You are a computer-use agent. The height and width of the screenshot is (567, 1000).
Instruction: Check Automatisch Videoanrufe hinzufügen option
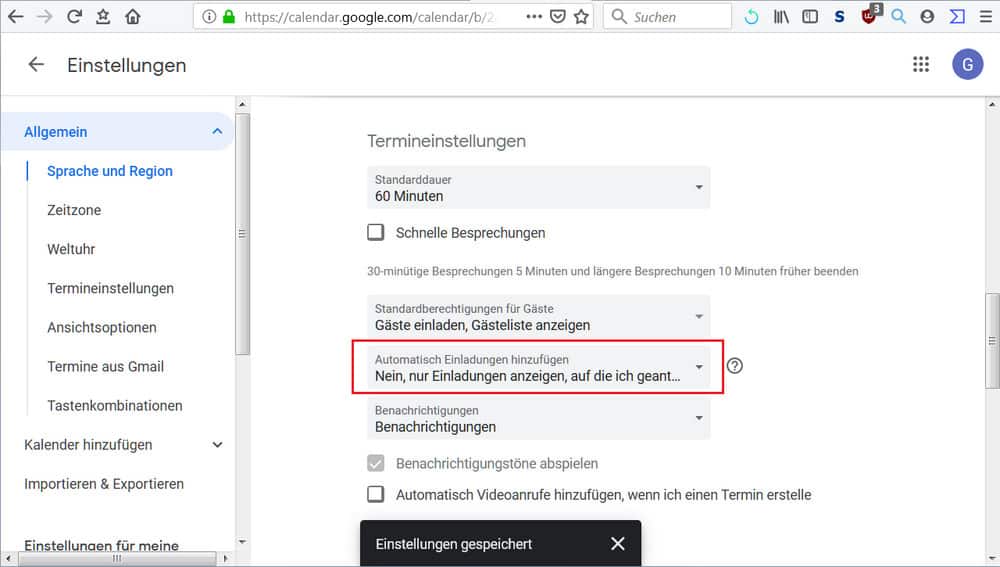click(376, 494)
